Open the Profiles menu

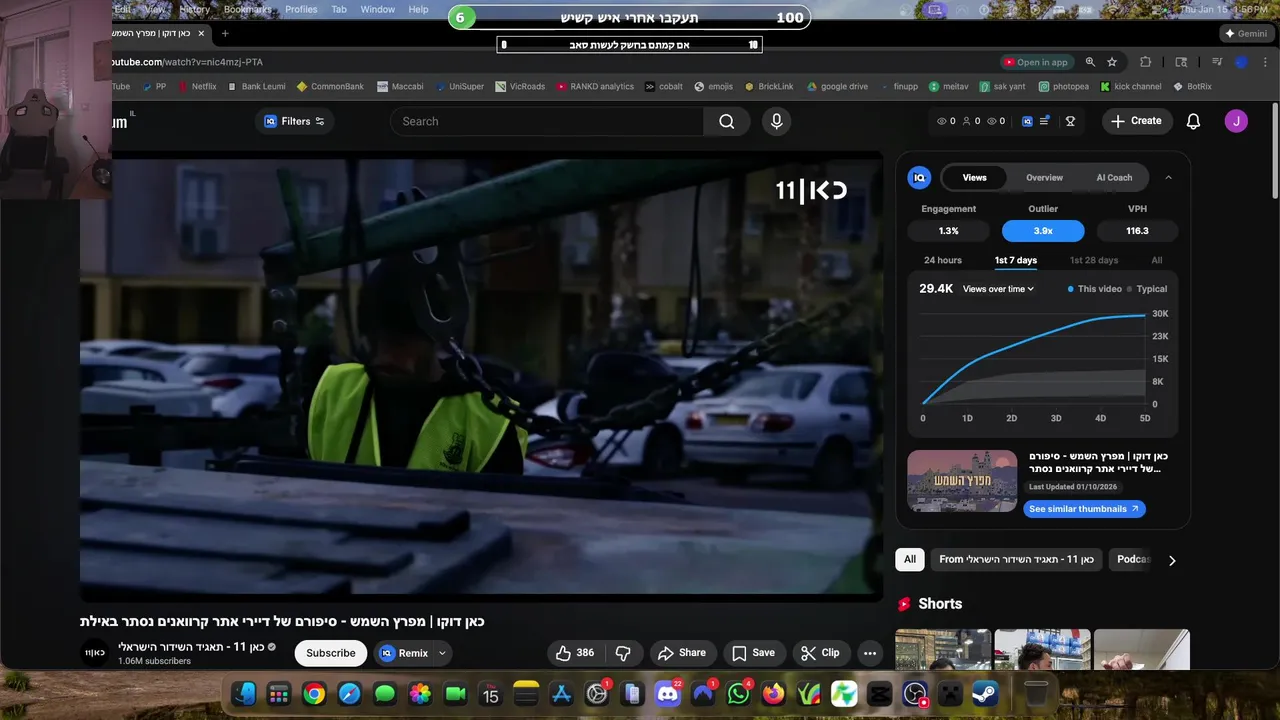301,9
